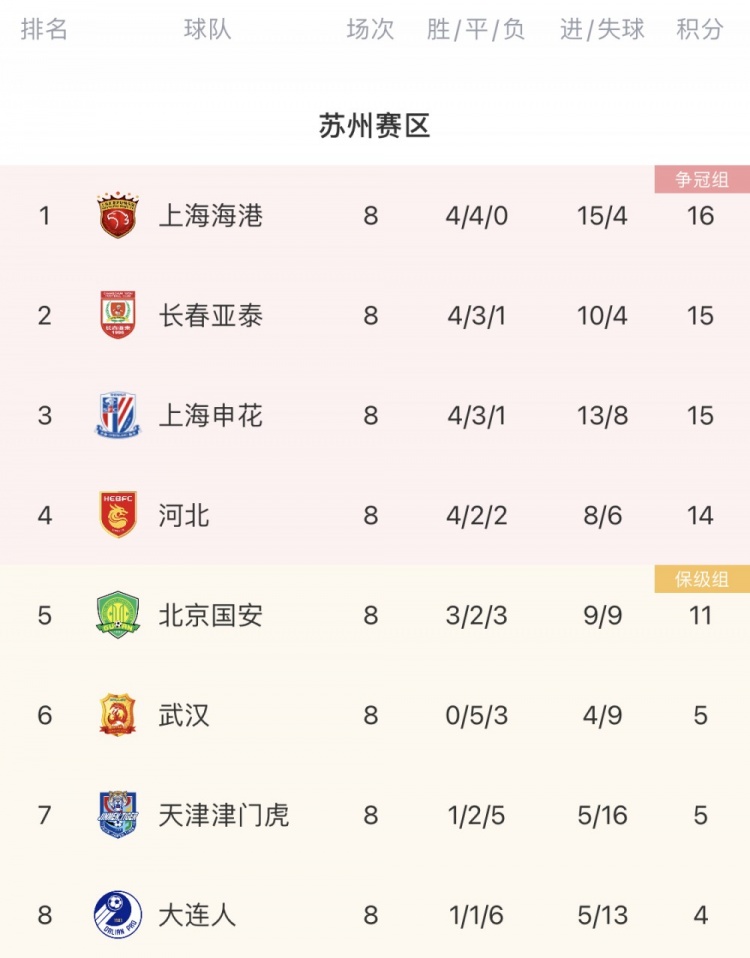Select the 大连人 round blue logo
The height and width of the screenshot is (958, 750).
coord(118,915)
